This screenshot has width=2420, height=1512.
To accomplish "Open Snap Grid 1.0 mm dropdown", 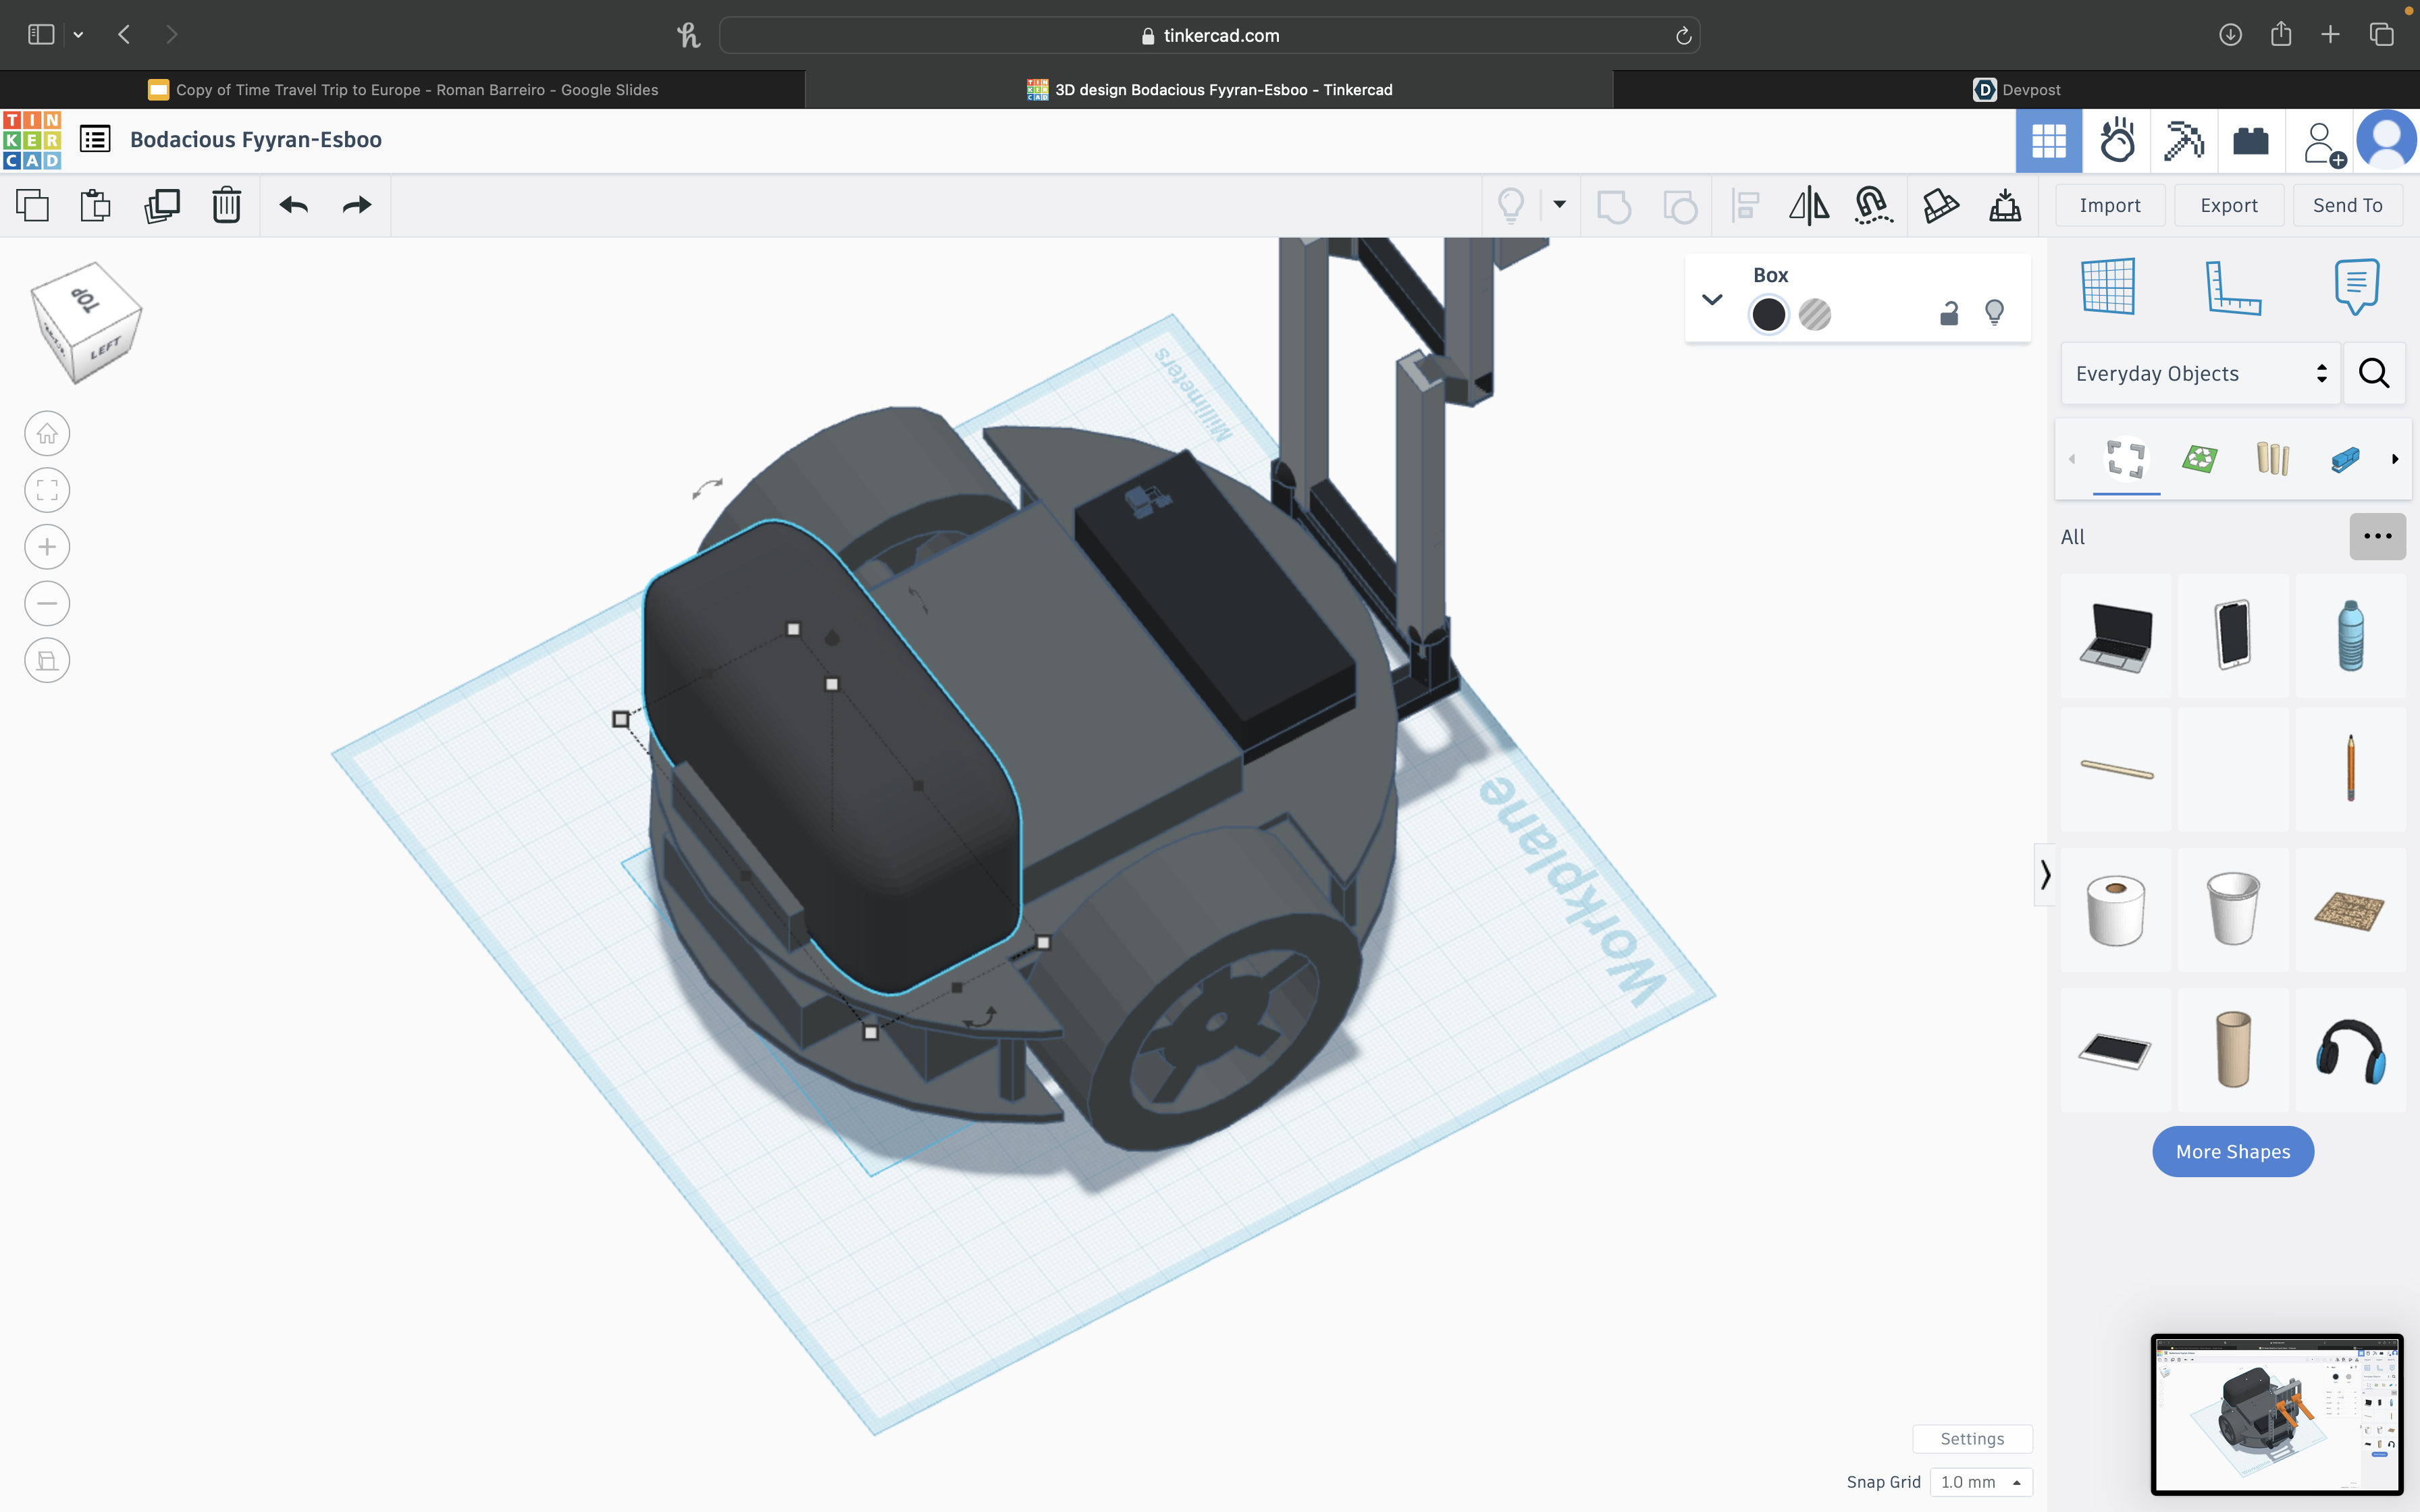I will point(1981,1482).
